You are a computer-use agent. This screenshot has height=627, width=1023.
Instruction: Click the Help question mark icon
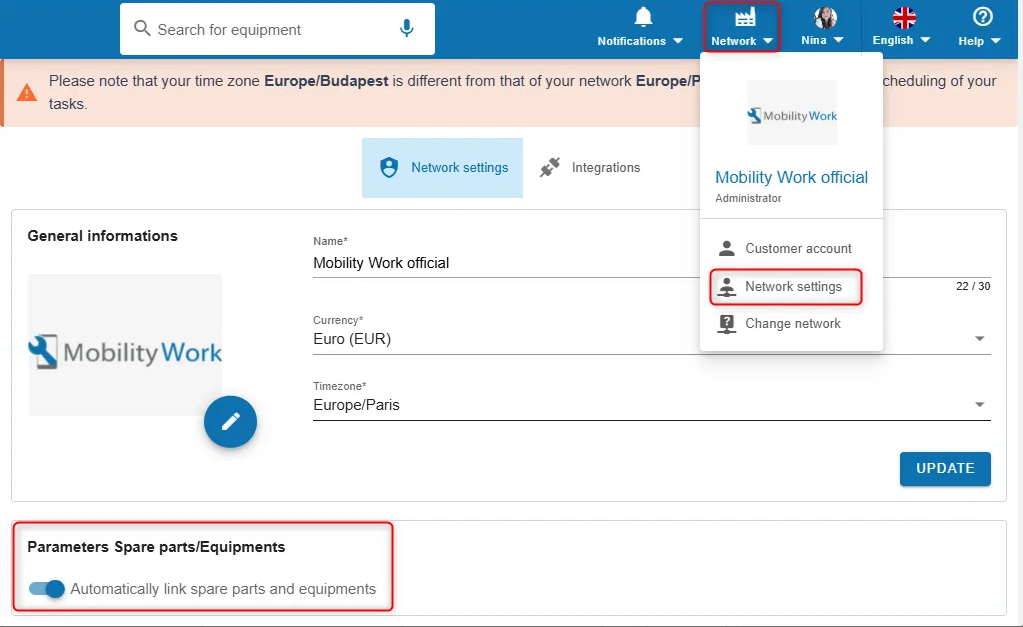(x=982, y=17)
